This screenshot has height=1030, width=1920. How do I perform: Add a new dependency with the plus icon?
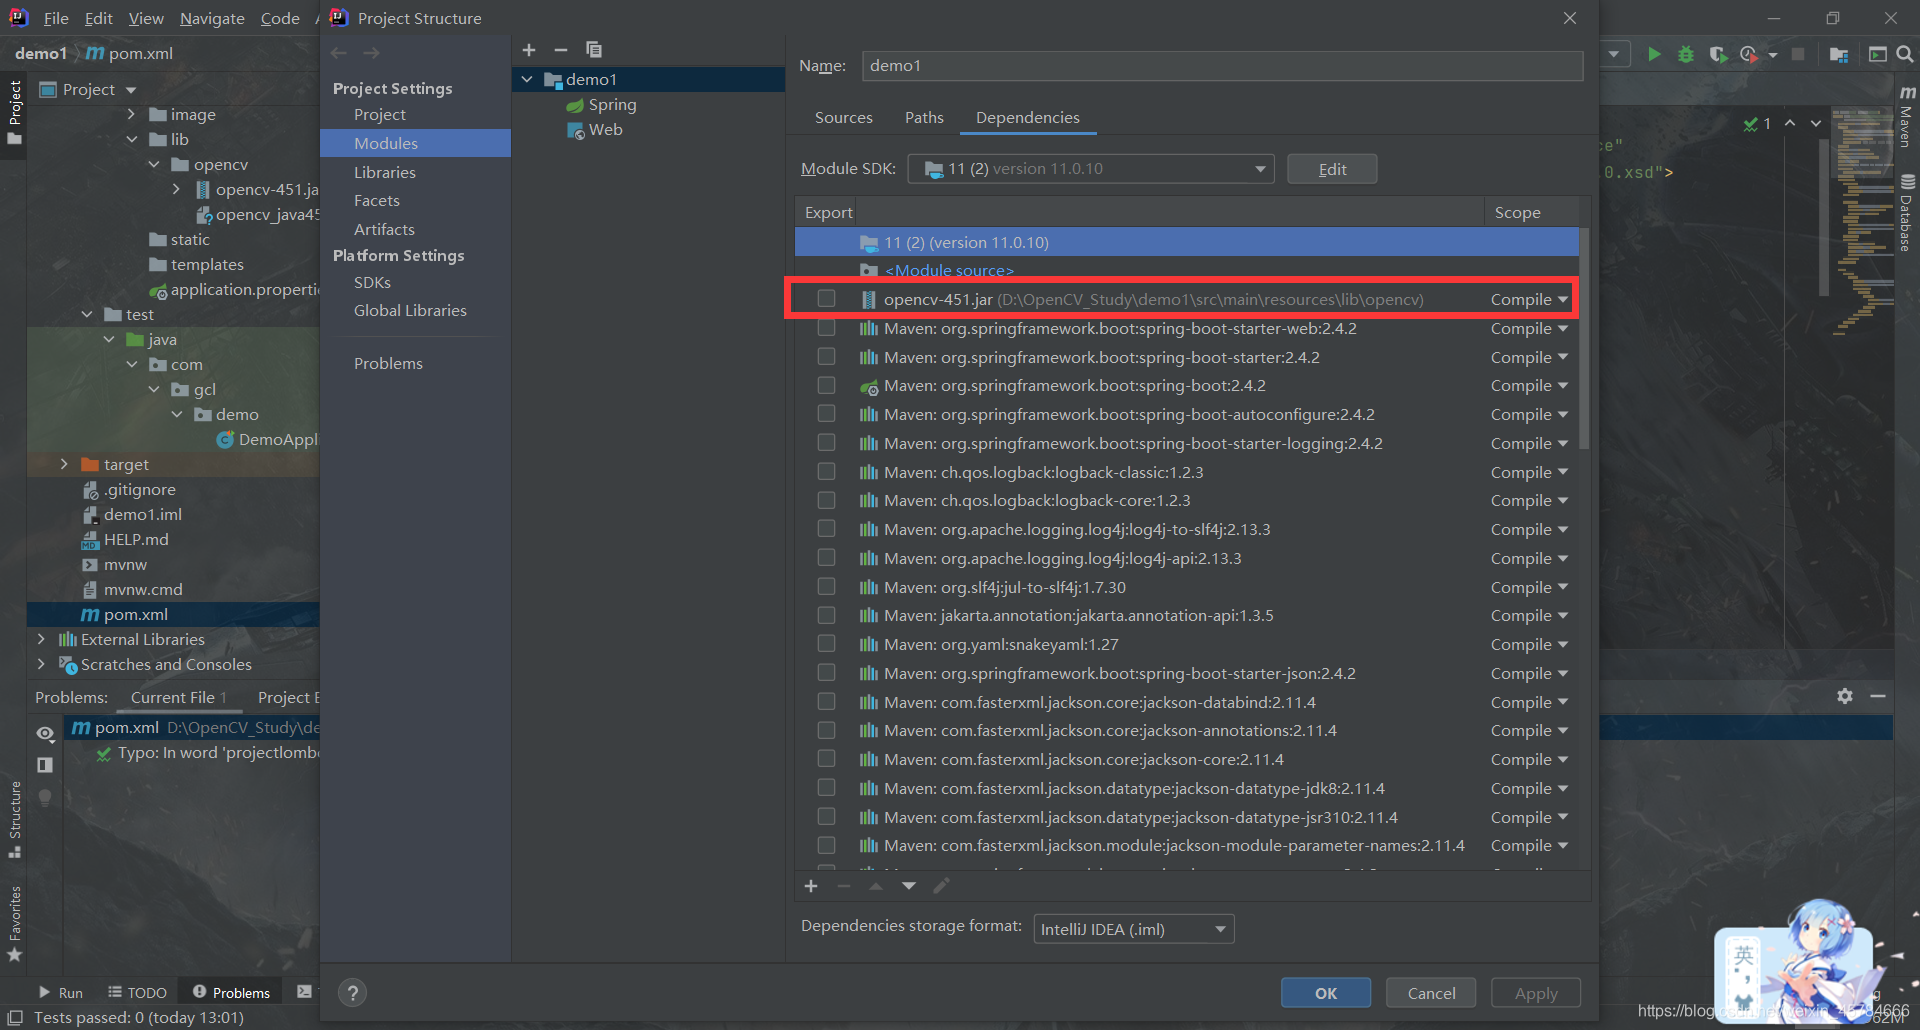pos(810,886)
